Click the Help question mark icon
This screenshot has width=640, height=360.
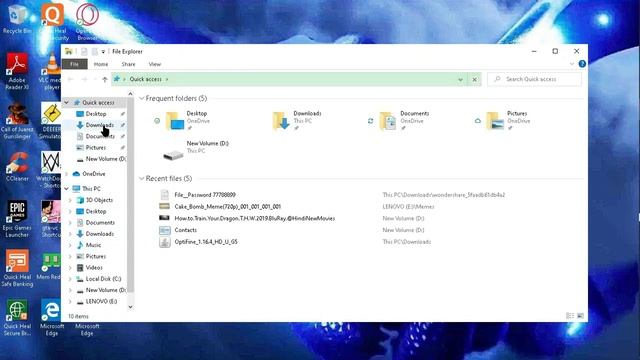(x=582, y=64)
